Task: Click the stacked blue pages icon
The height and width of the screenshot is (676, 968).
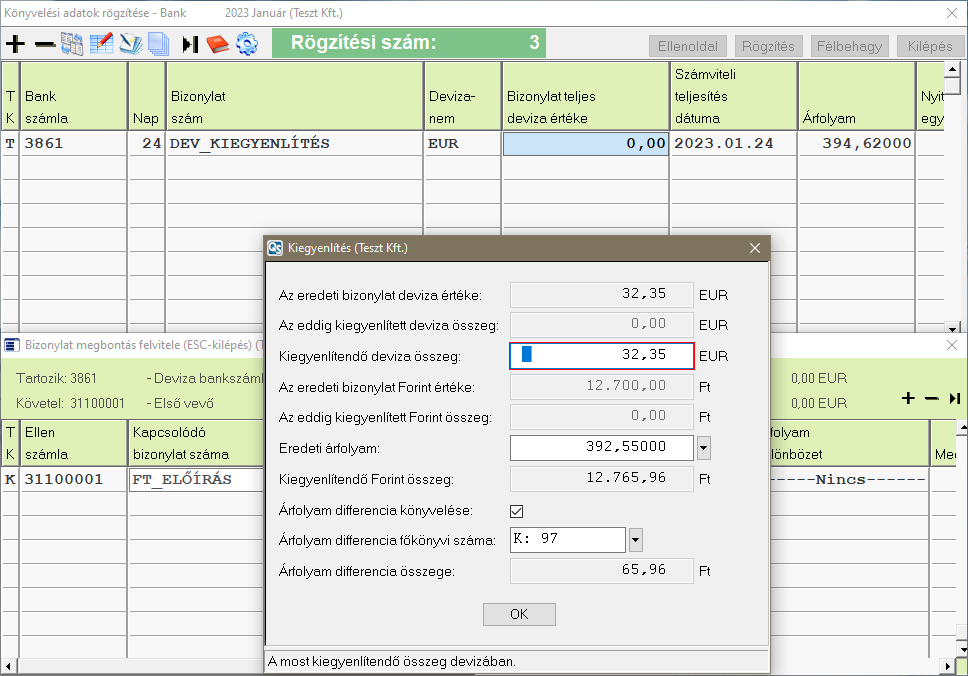Action: 158,44
